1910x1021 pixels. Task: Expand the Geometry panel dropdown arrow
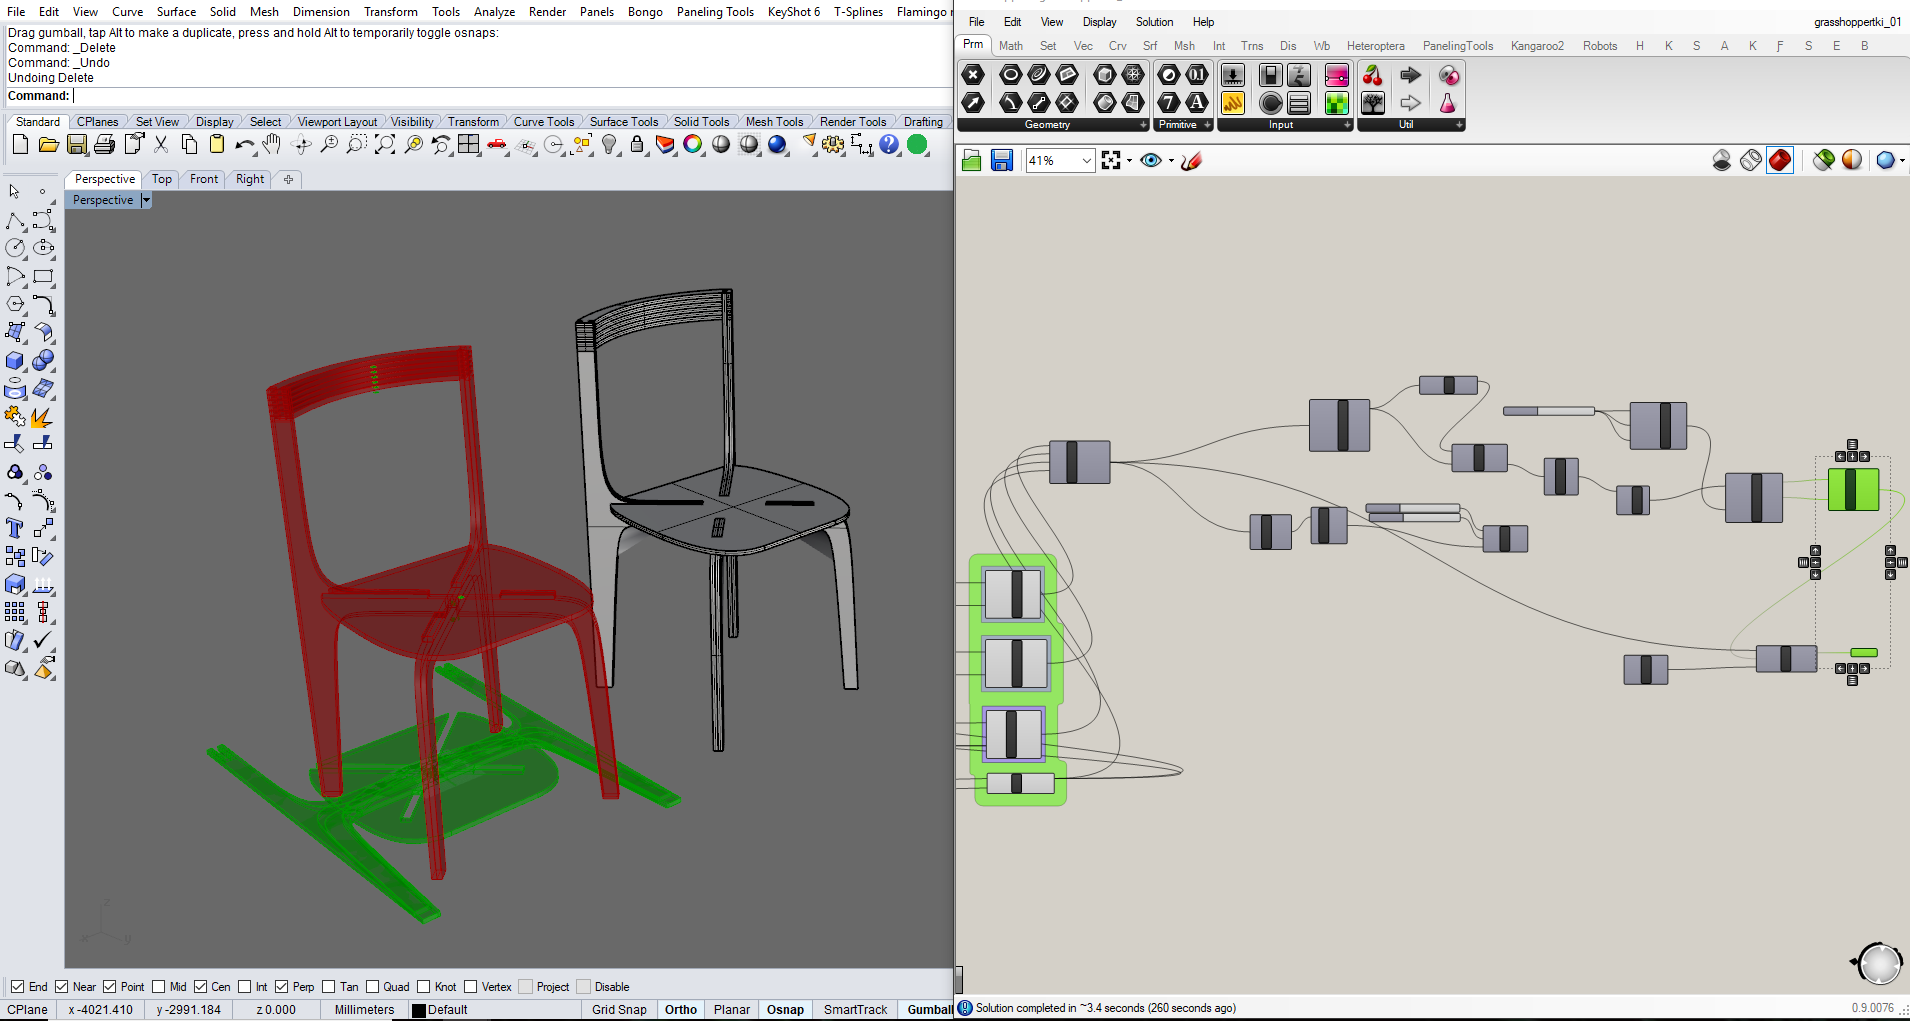tap(1143, 124)
